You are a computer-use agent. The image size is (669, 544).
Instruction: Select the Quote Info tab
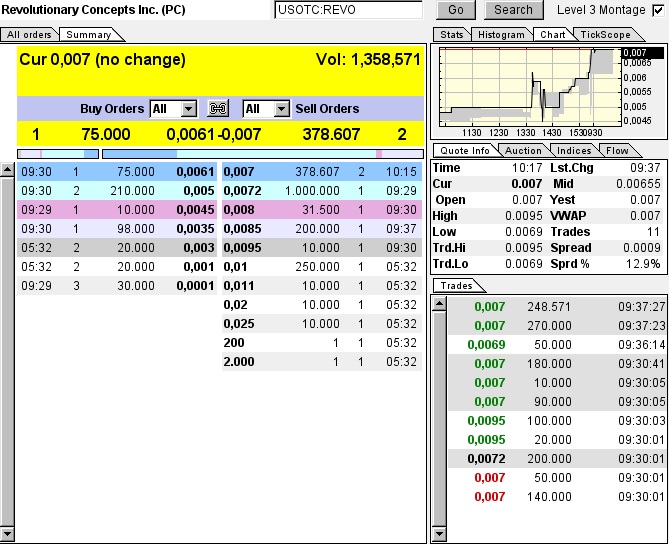[465, 151]
